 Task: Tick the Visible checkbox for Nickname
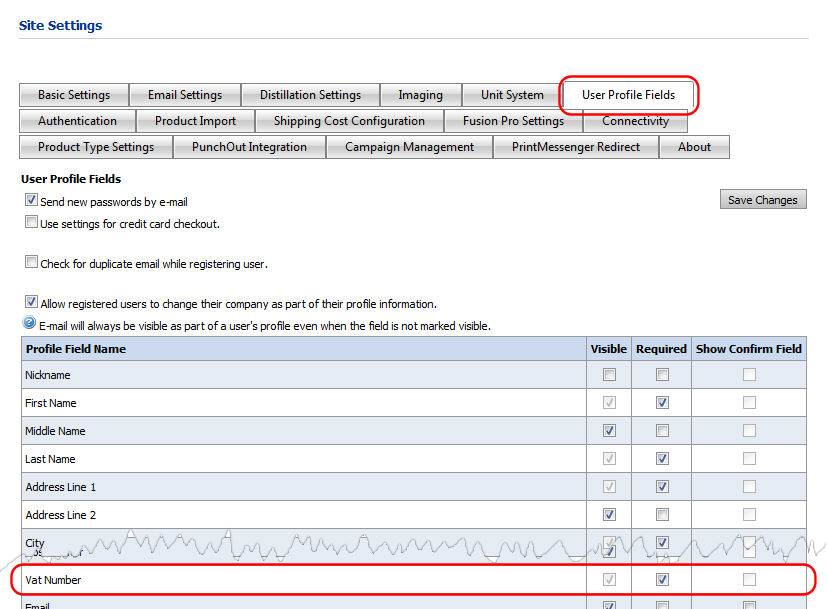(609, 375)
